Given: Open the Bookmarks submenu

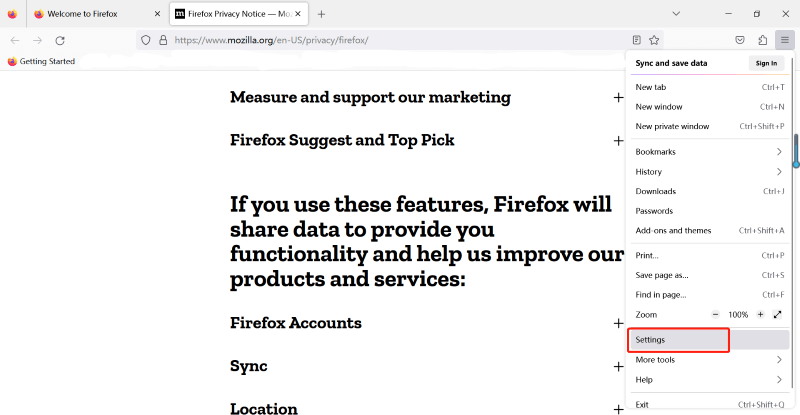Looking at the screenshot, I should click(x=709, y=152).
